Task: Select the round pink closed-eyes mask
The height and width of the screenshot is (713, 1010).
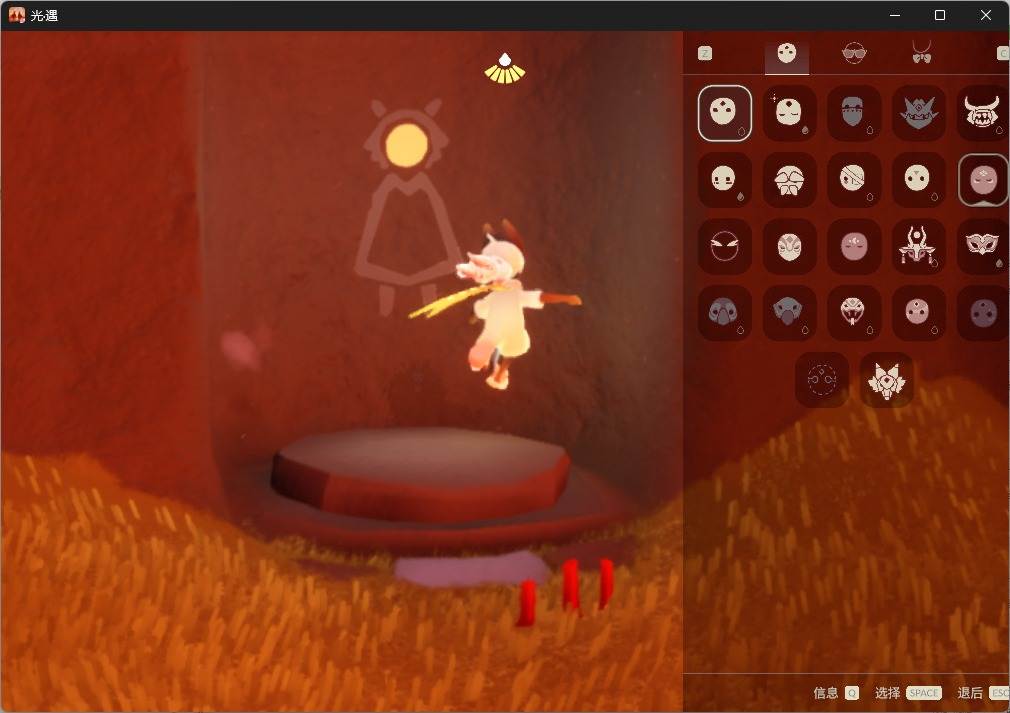Action: click(x=853, y=246)
